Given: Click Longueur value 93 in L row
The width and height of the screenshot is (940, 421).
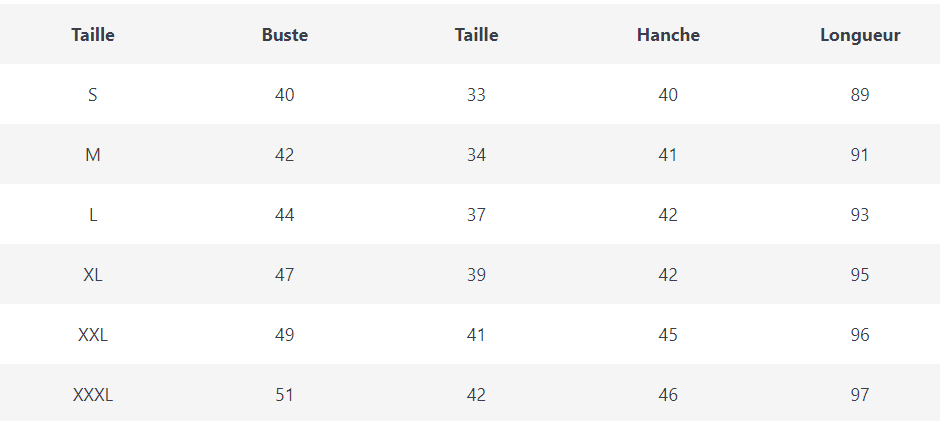Looking at the screenshot, I should point(860,215).
